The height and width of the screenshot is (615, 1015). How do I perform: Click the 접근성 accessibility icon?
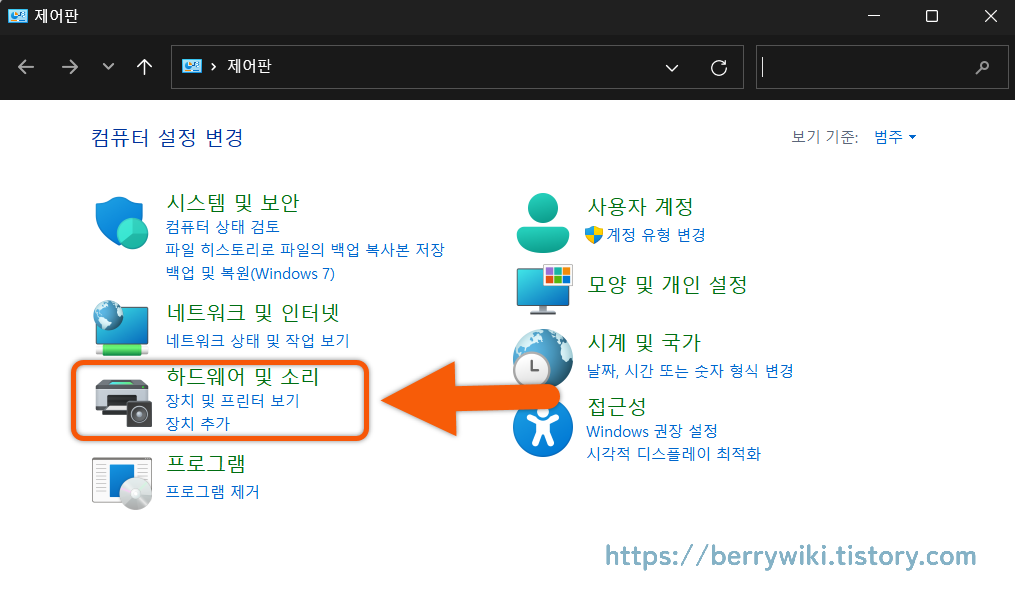click(543, 426)
